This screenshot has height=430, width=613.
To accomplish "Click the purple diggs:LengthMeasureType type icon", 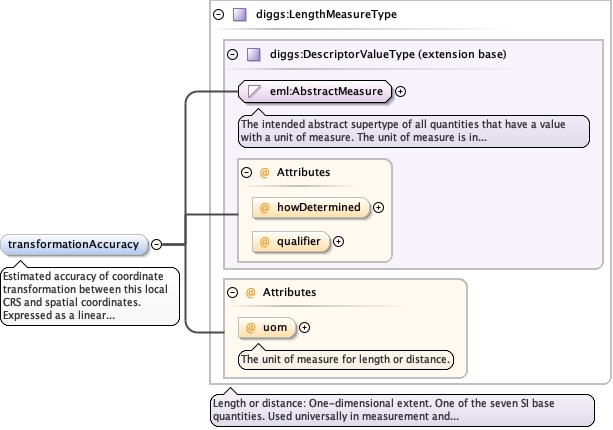I will [x=239, y=15].
